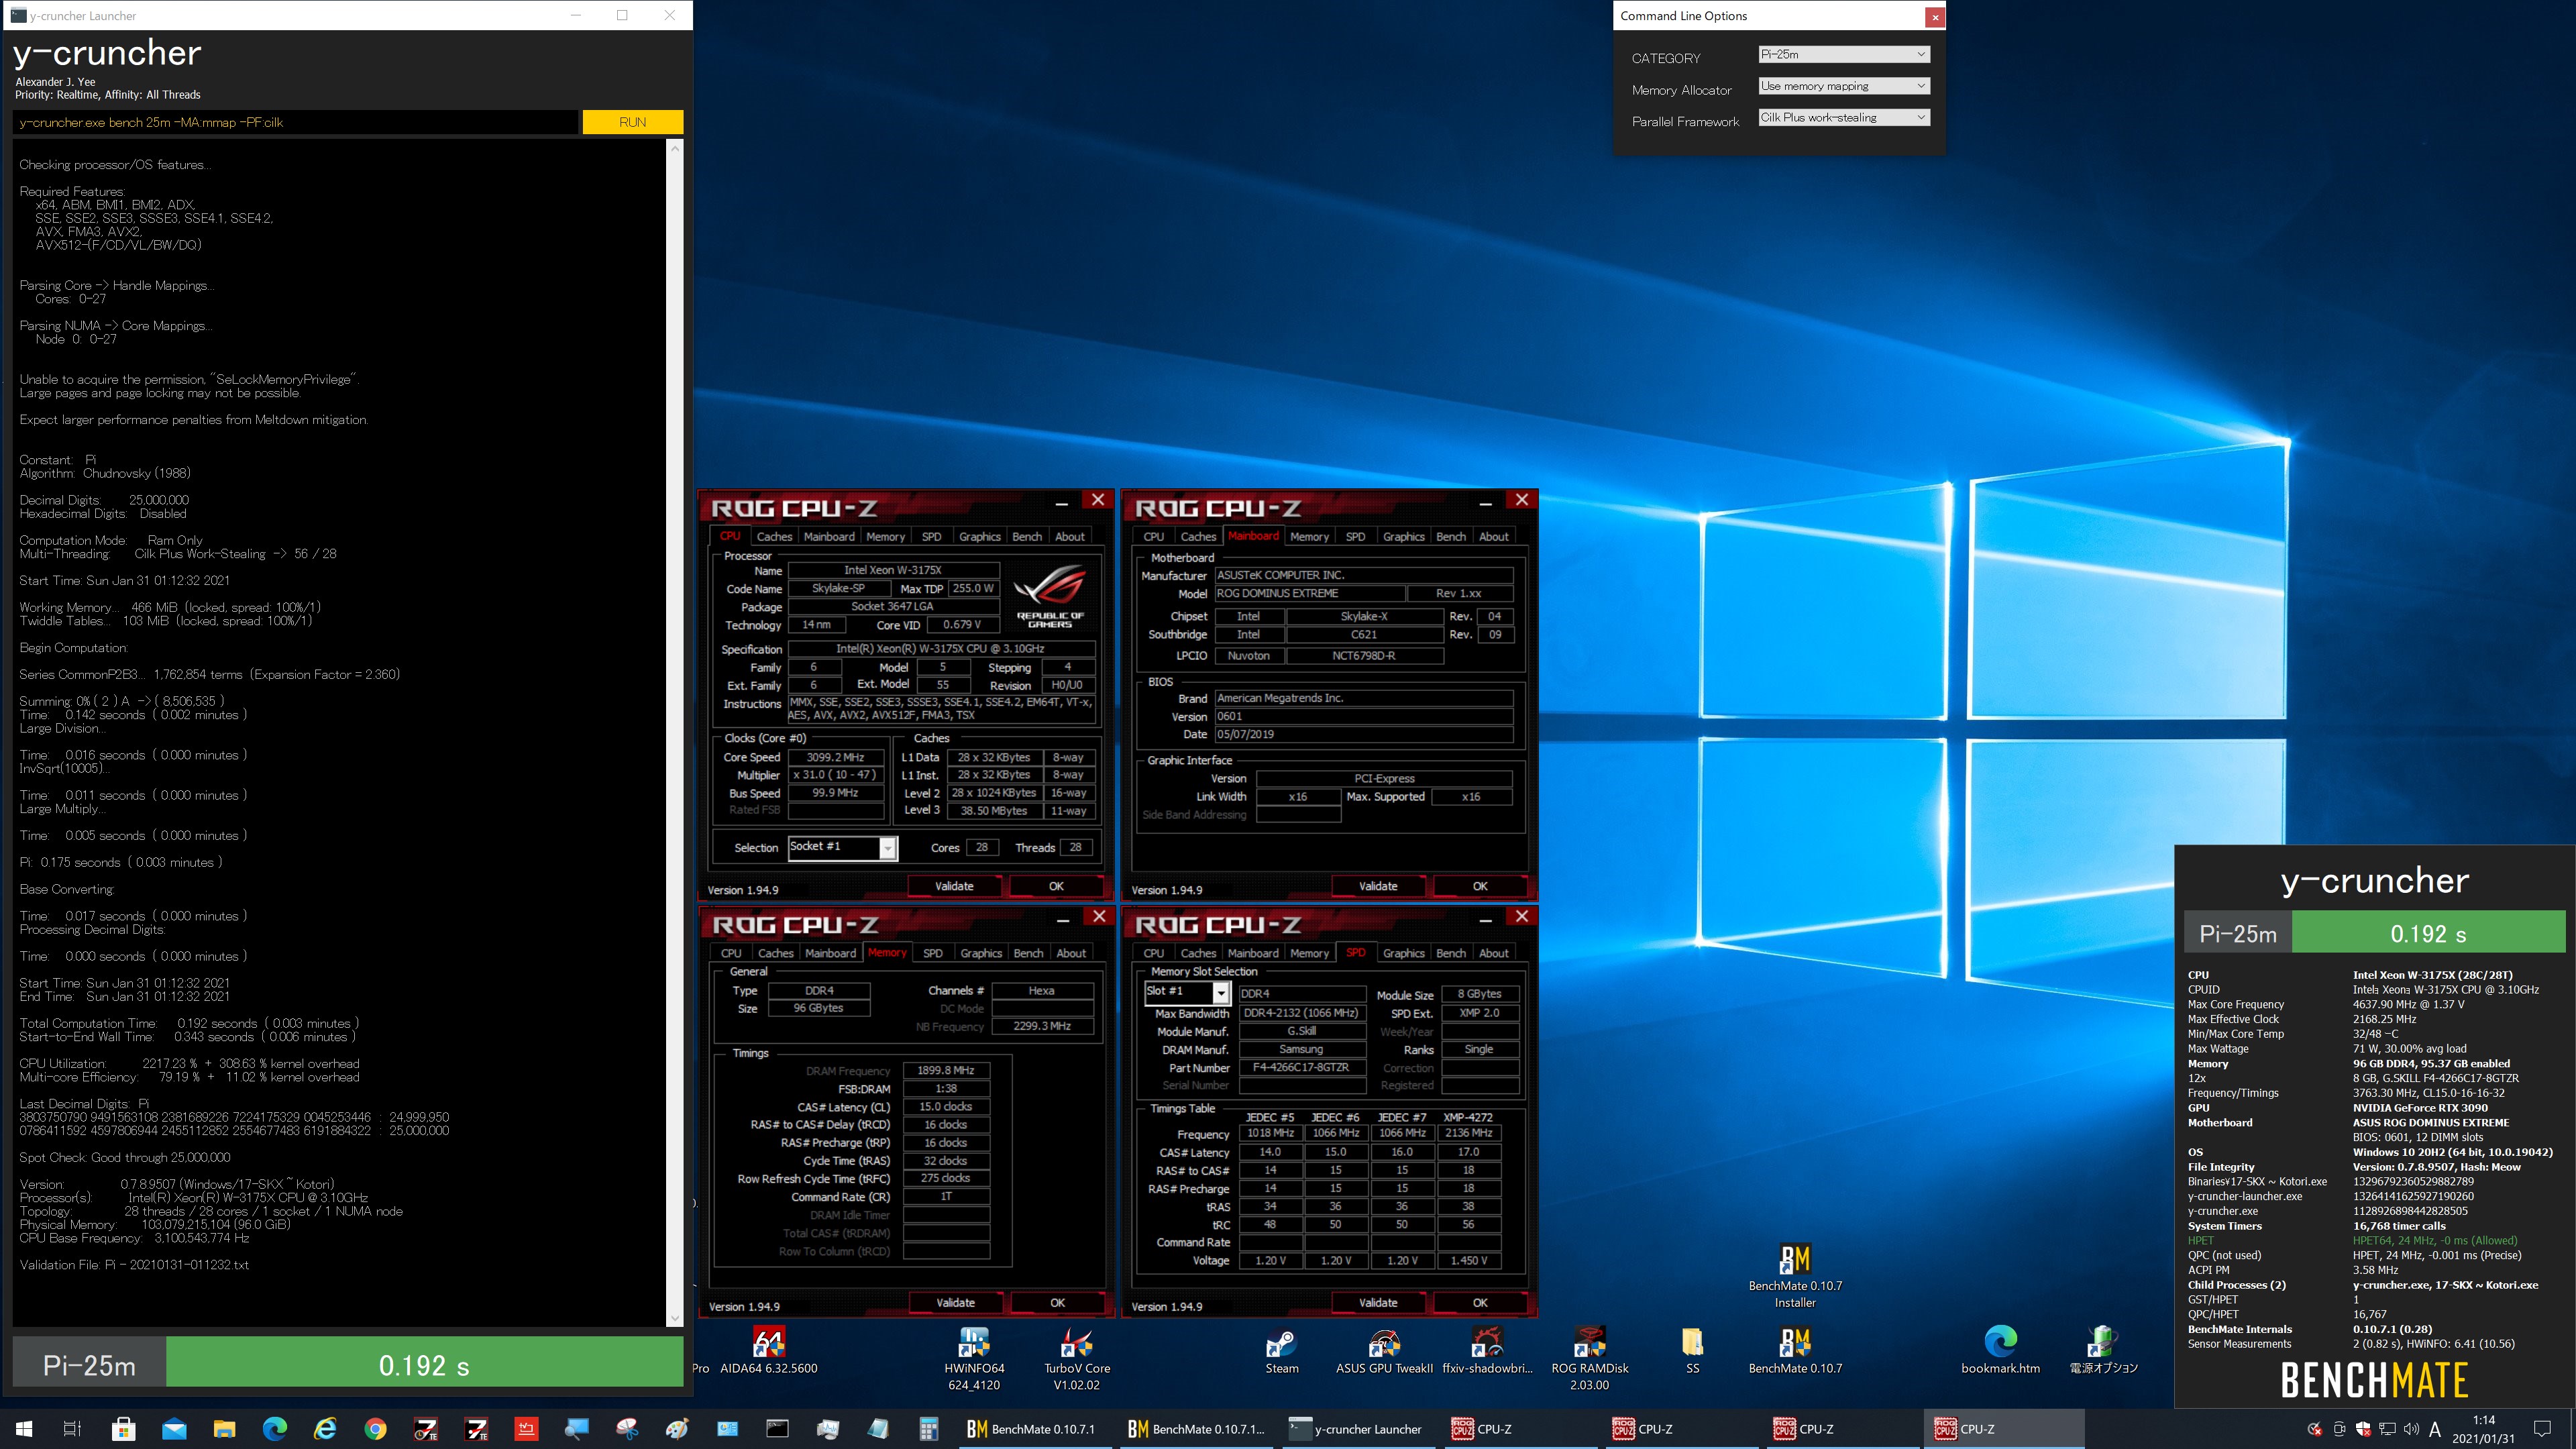
Task: Select SPD tab in CPU-Z Memory window
Action: coord(932,954)
